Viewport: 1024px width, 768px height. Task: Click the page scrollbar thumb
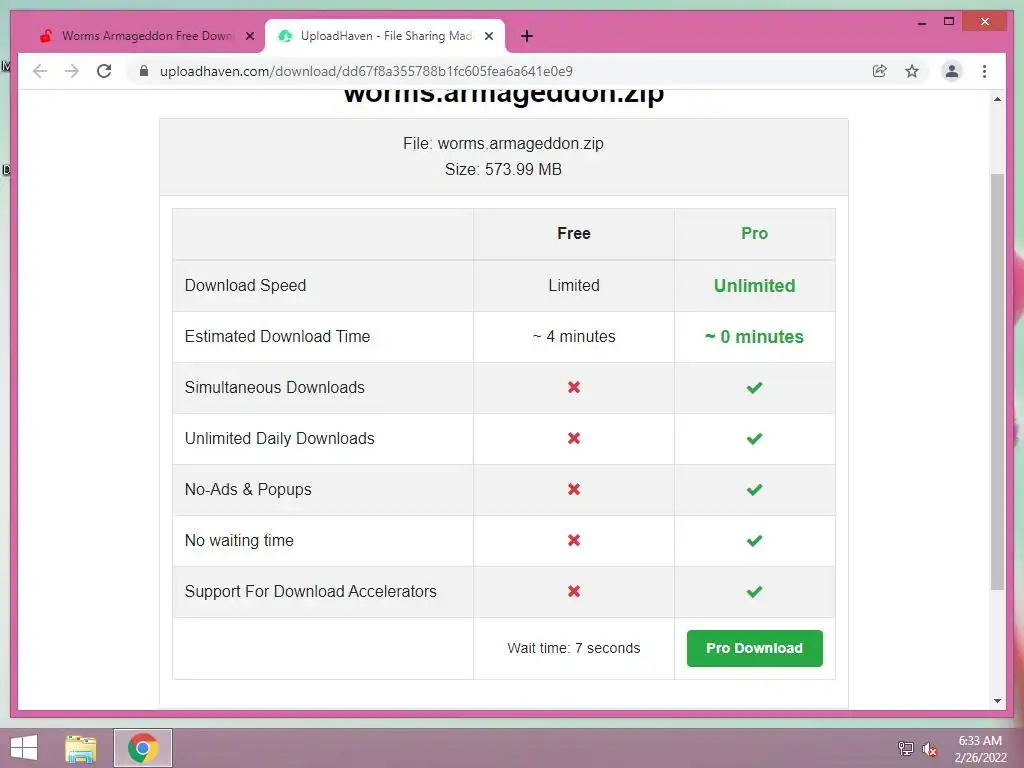coord(997,382)
